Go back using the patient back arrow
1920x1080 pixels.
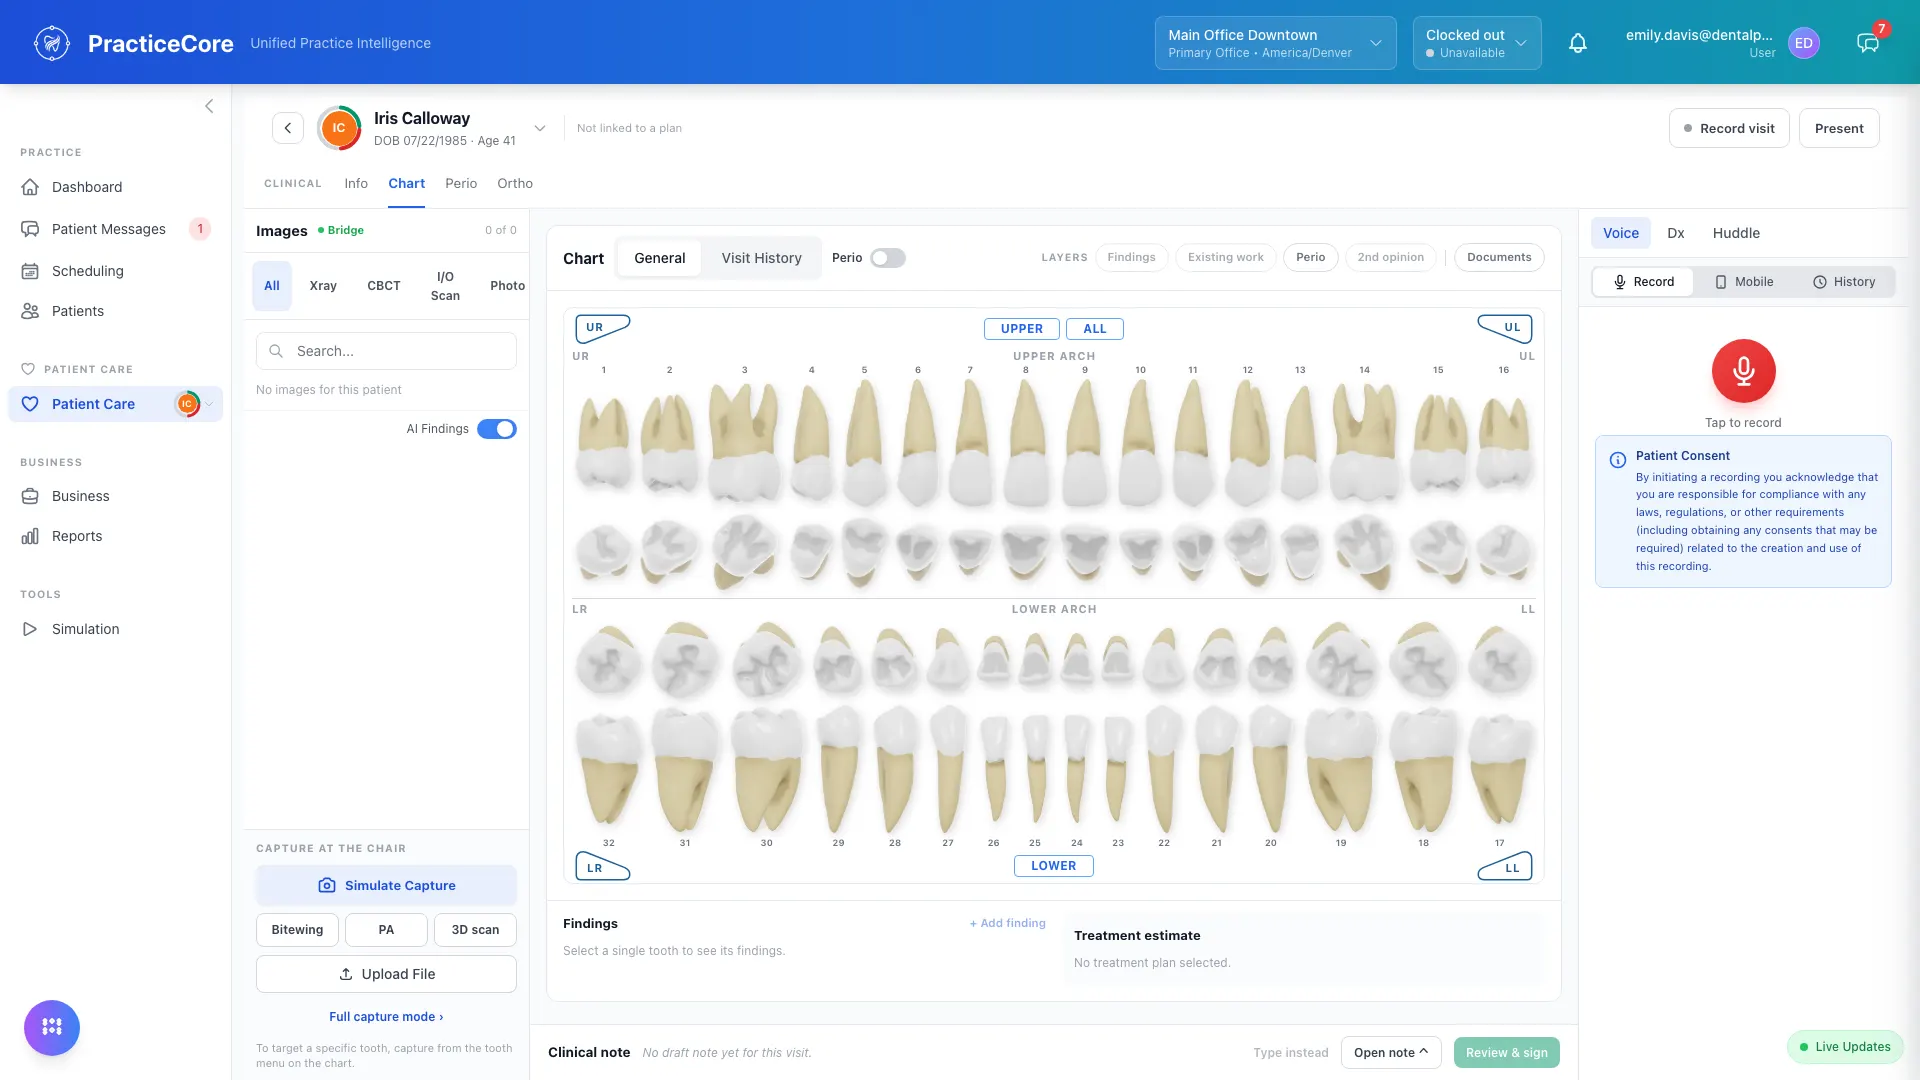pyautogui.click(x=288, y=128)
